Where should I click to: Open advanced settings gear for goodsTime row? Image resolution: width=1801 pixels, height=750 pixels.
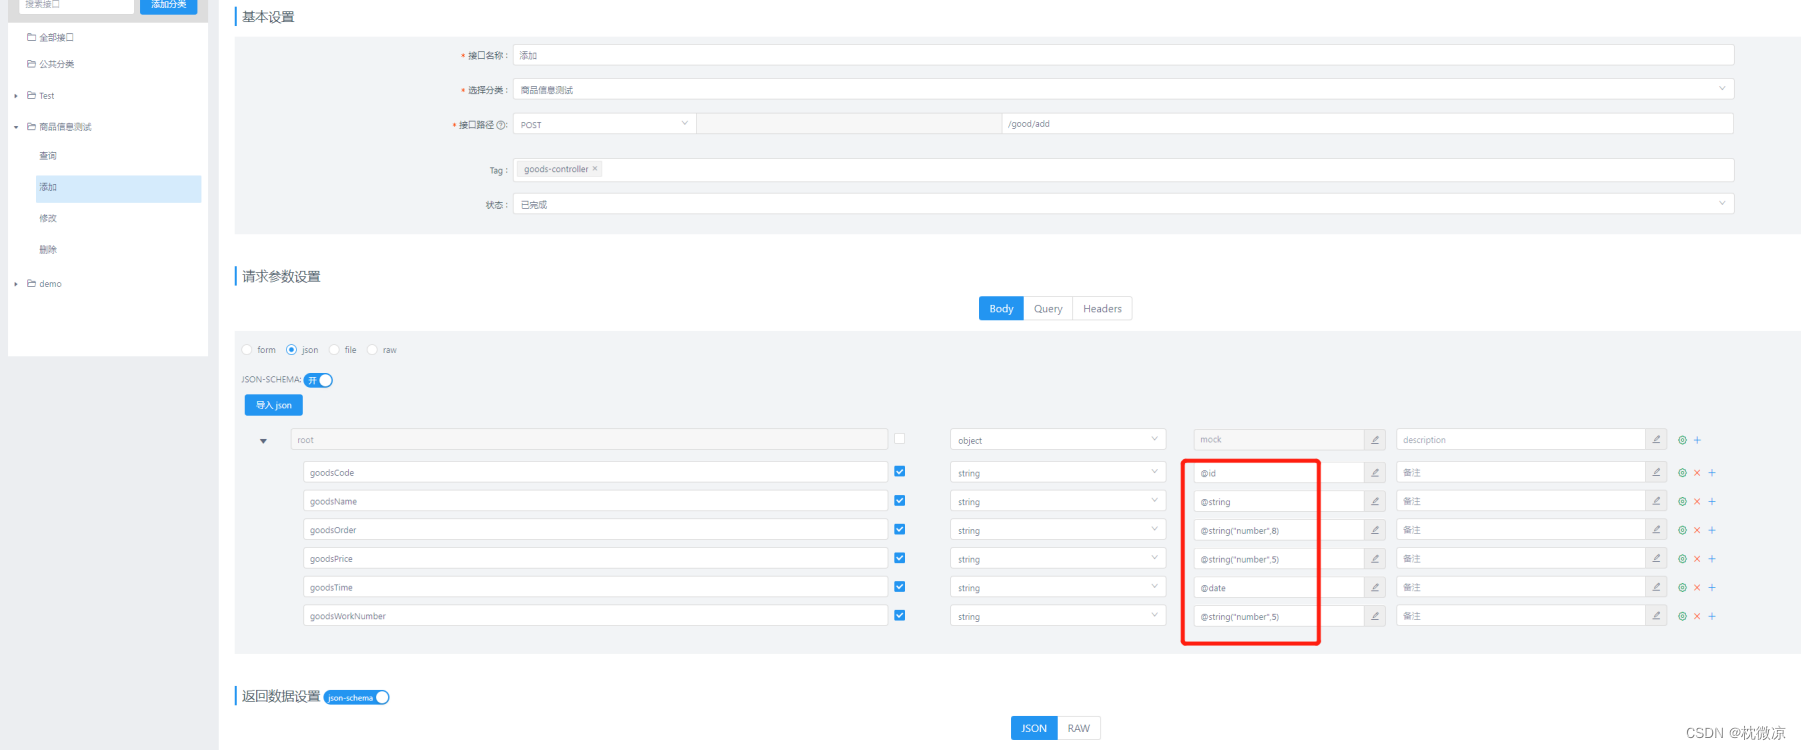click(x=1682, y=588)
